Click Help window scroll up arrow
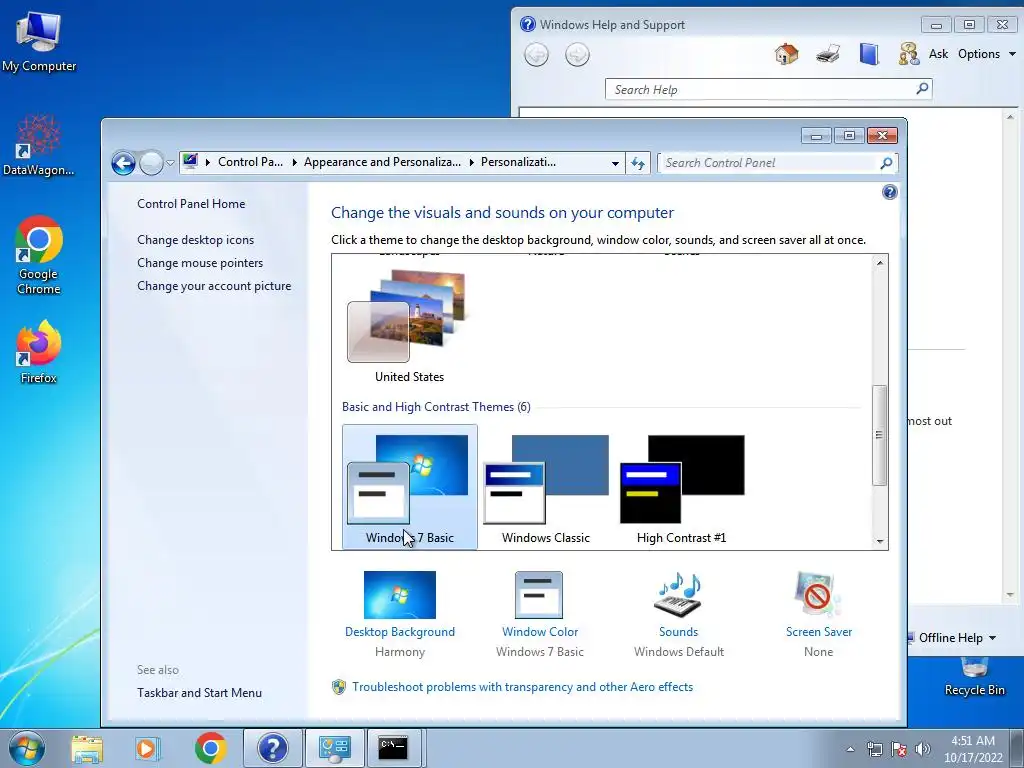 pos(1010,117)
